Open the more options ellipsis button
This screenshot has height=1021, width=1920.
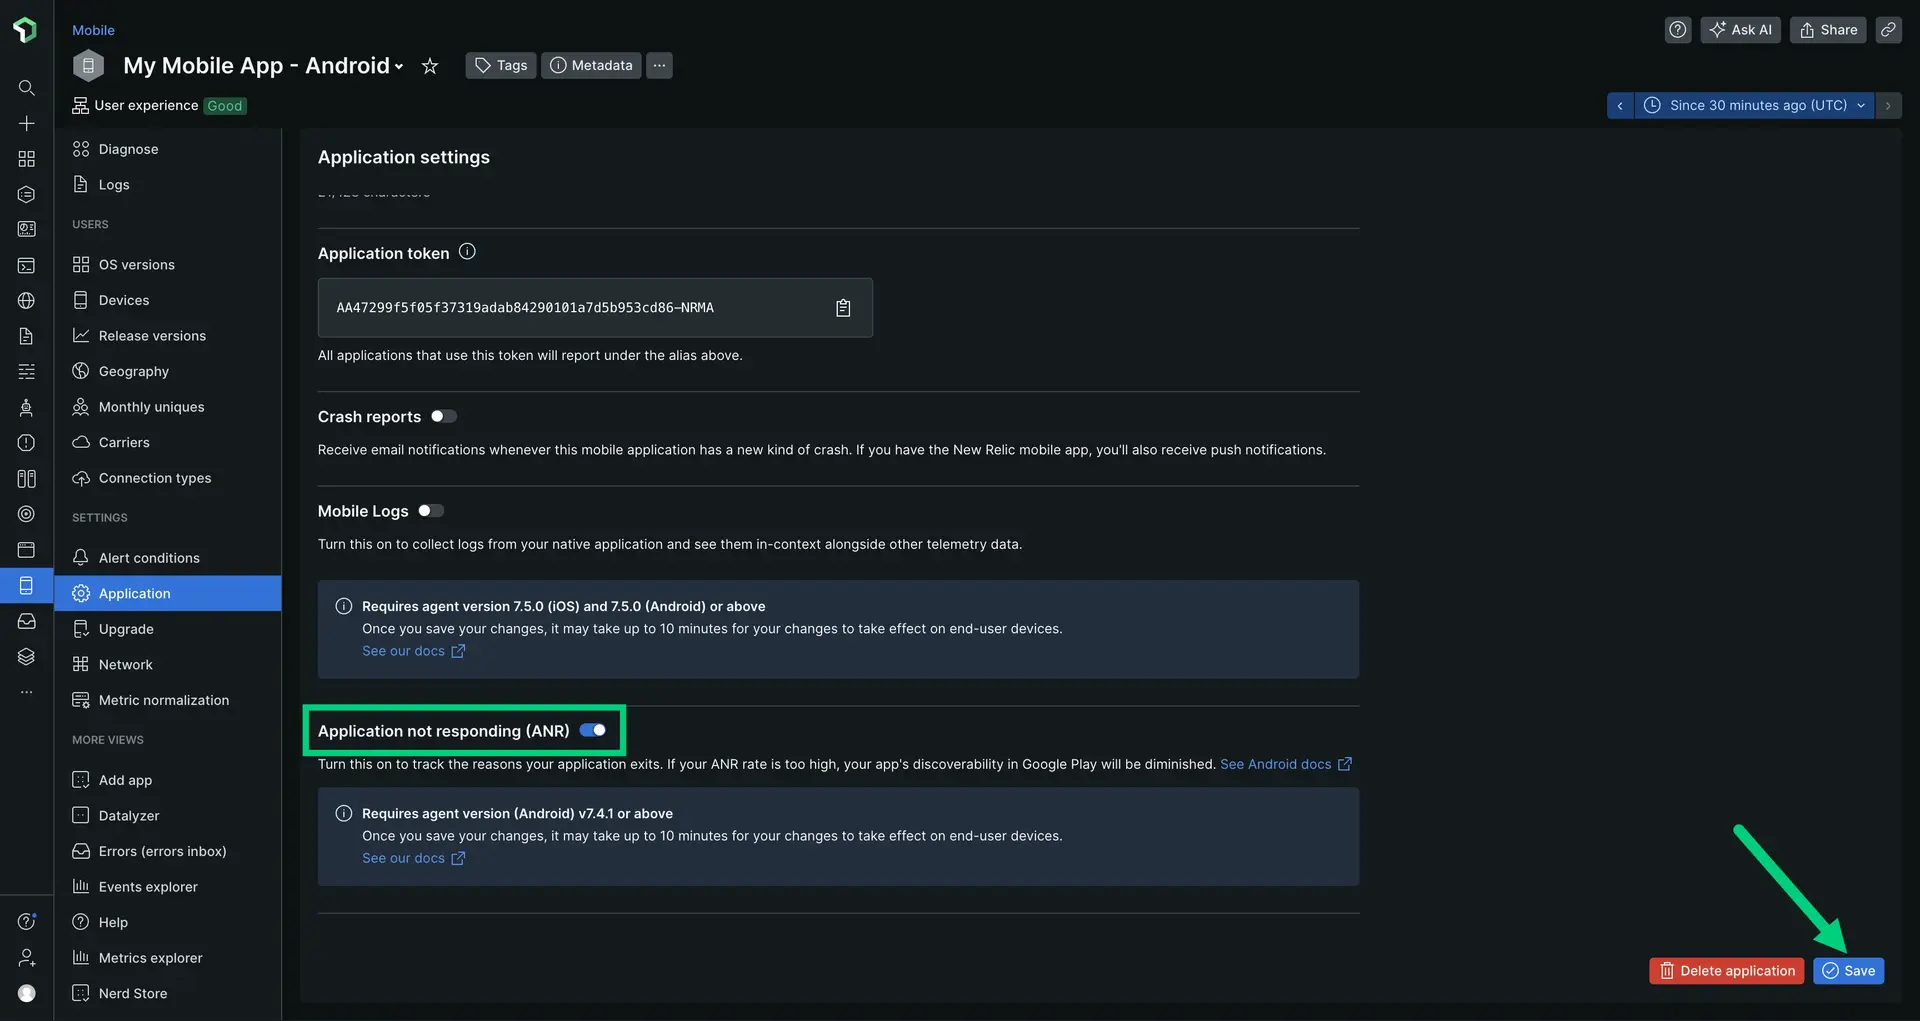click(x=659, y=66)
